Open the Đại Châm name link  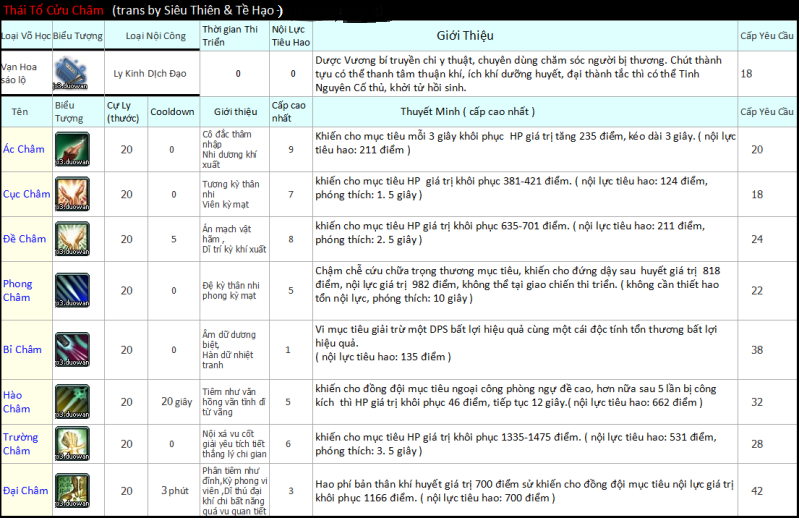pyautogui.click(x=25, y=490)
